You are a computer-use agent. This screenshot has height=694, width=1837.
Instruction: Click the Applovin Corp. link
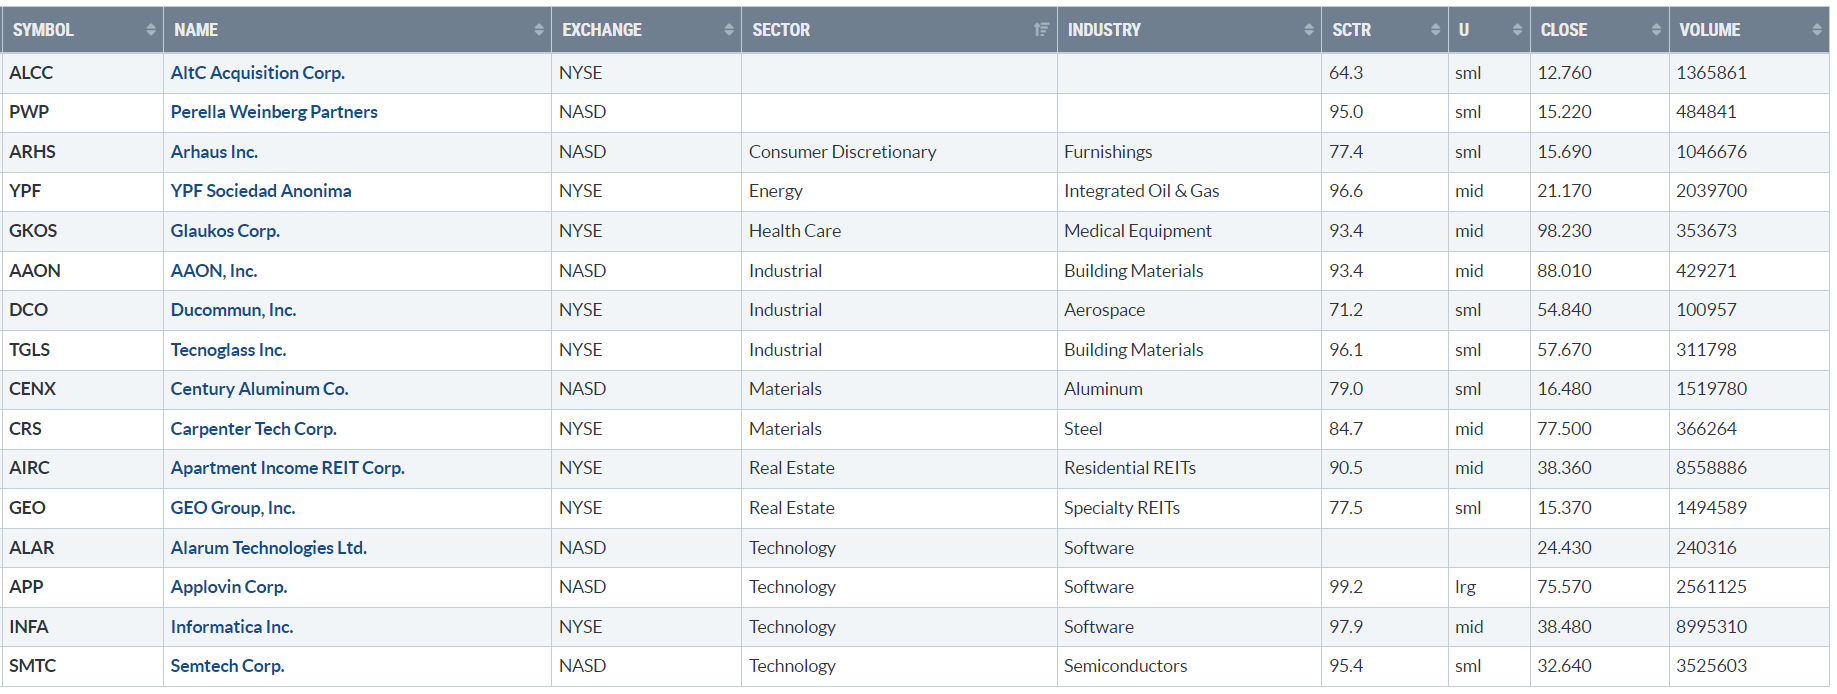[x=228, y=587]
